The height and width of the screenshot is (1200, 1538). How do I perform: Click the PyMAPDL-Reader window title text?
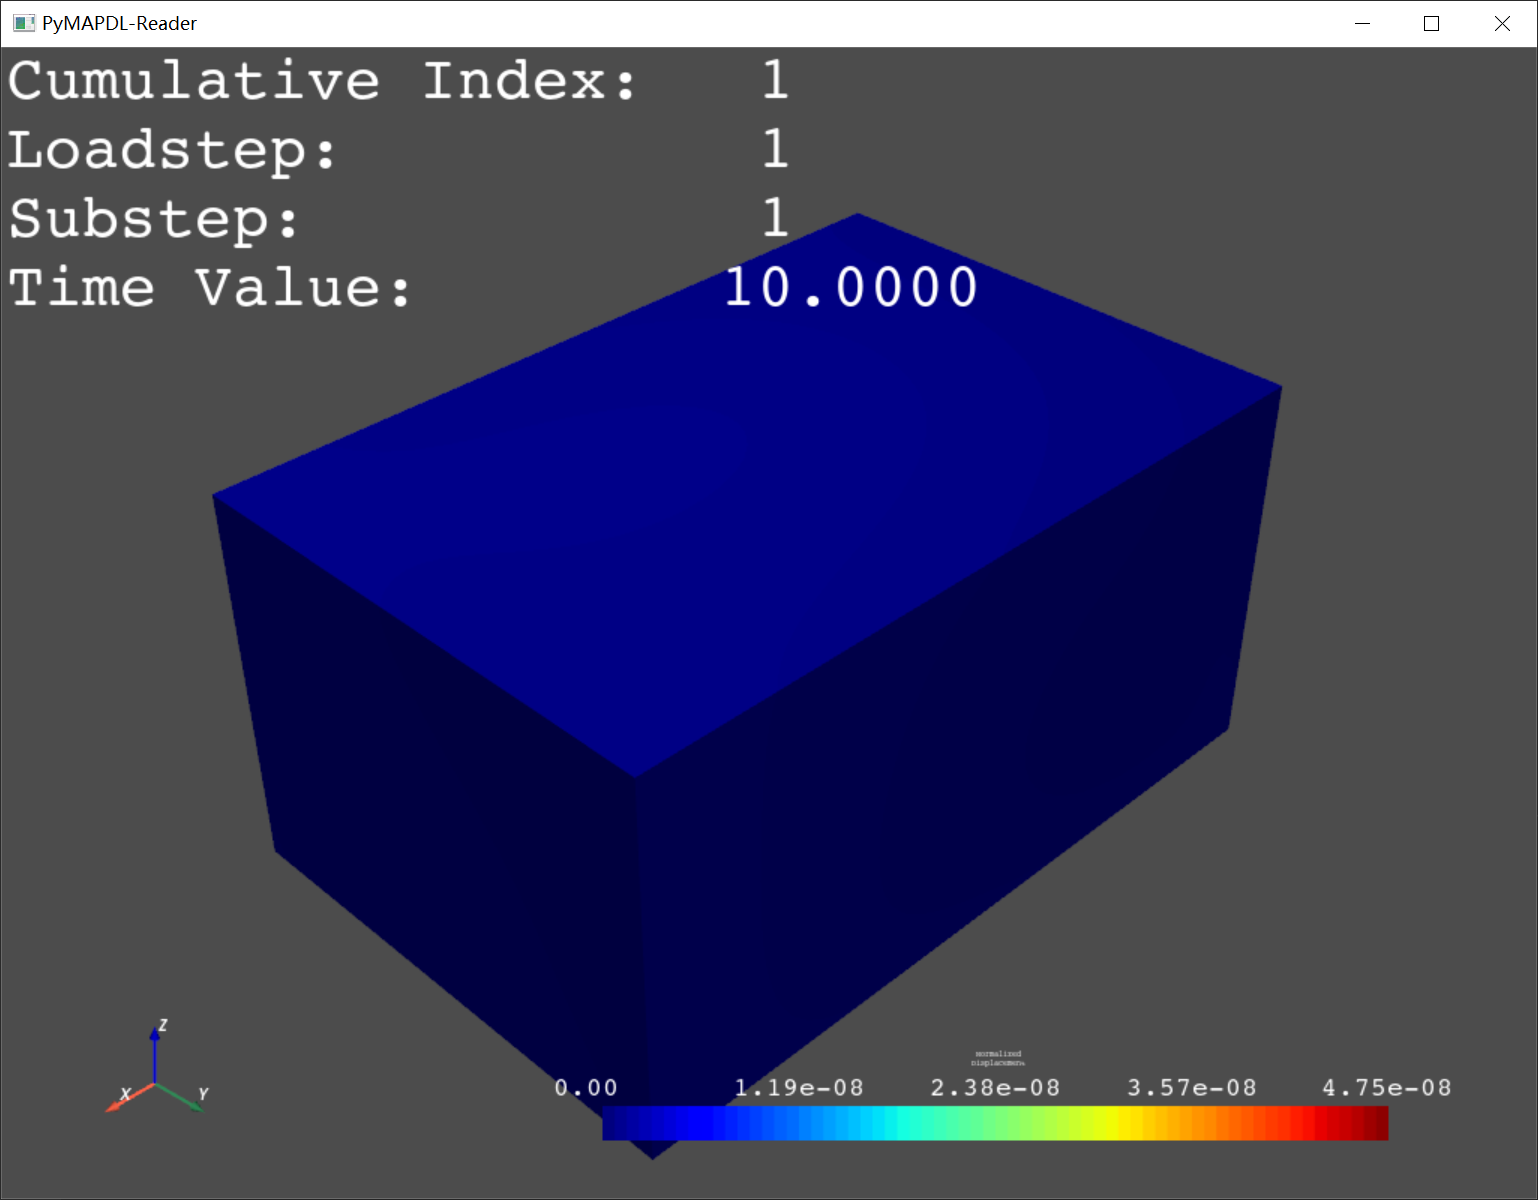click(119, 23)
